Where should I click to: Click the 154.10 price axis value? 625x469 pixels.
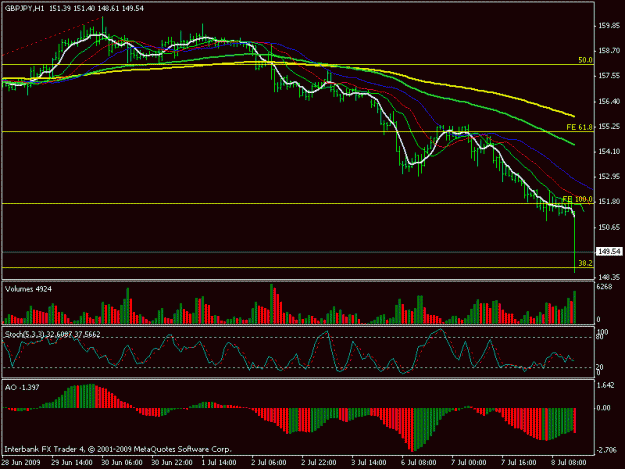(x=609, y=151)
